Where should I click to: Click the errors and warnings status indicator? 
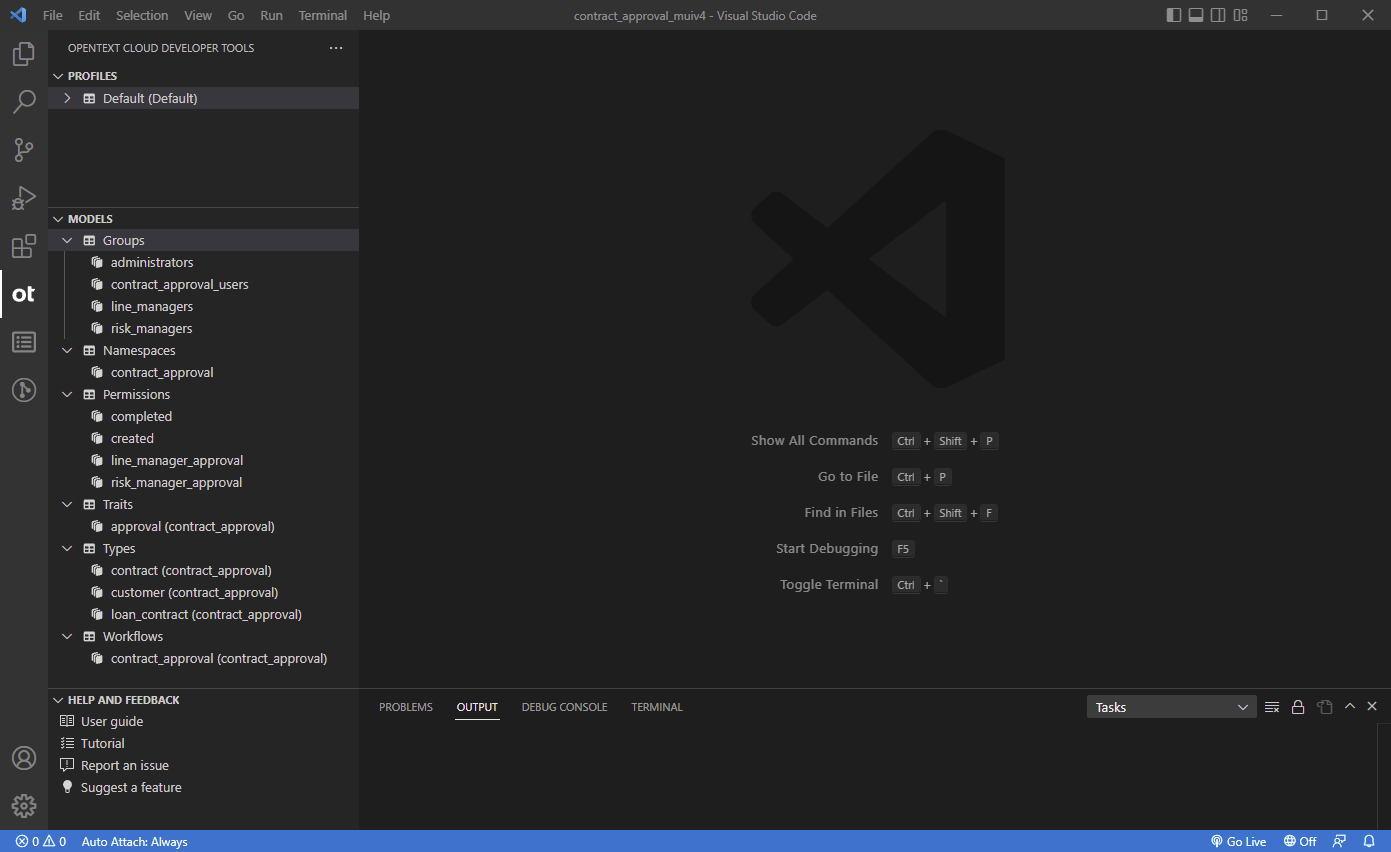coord(41,841)
